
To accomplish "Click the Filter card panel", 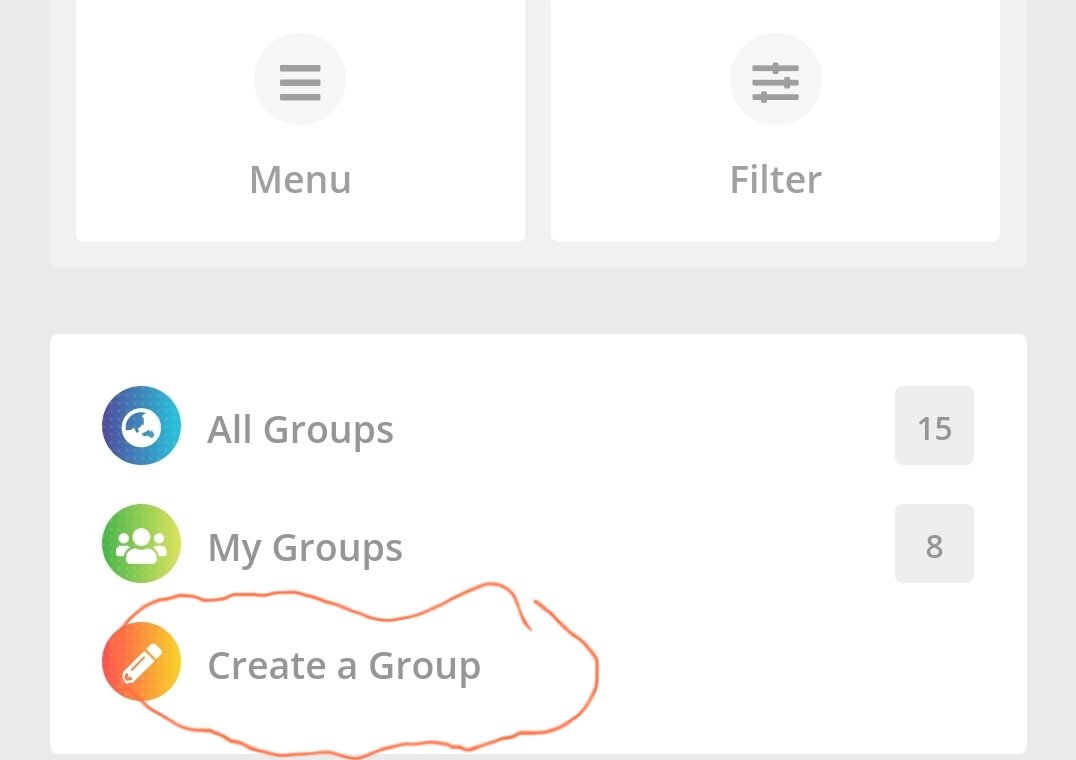I will pos(775,121).
